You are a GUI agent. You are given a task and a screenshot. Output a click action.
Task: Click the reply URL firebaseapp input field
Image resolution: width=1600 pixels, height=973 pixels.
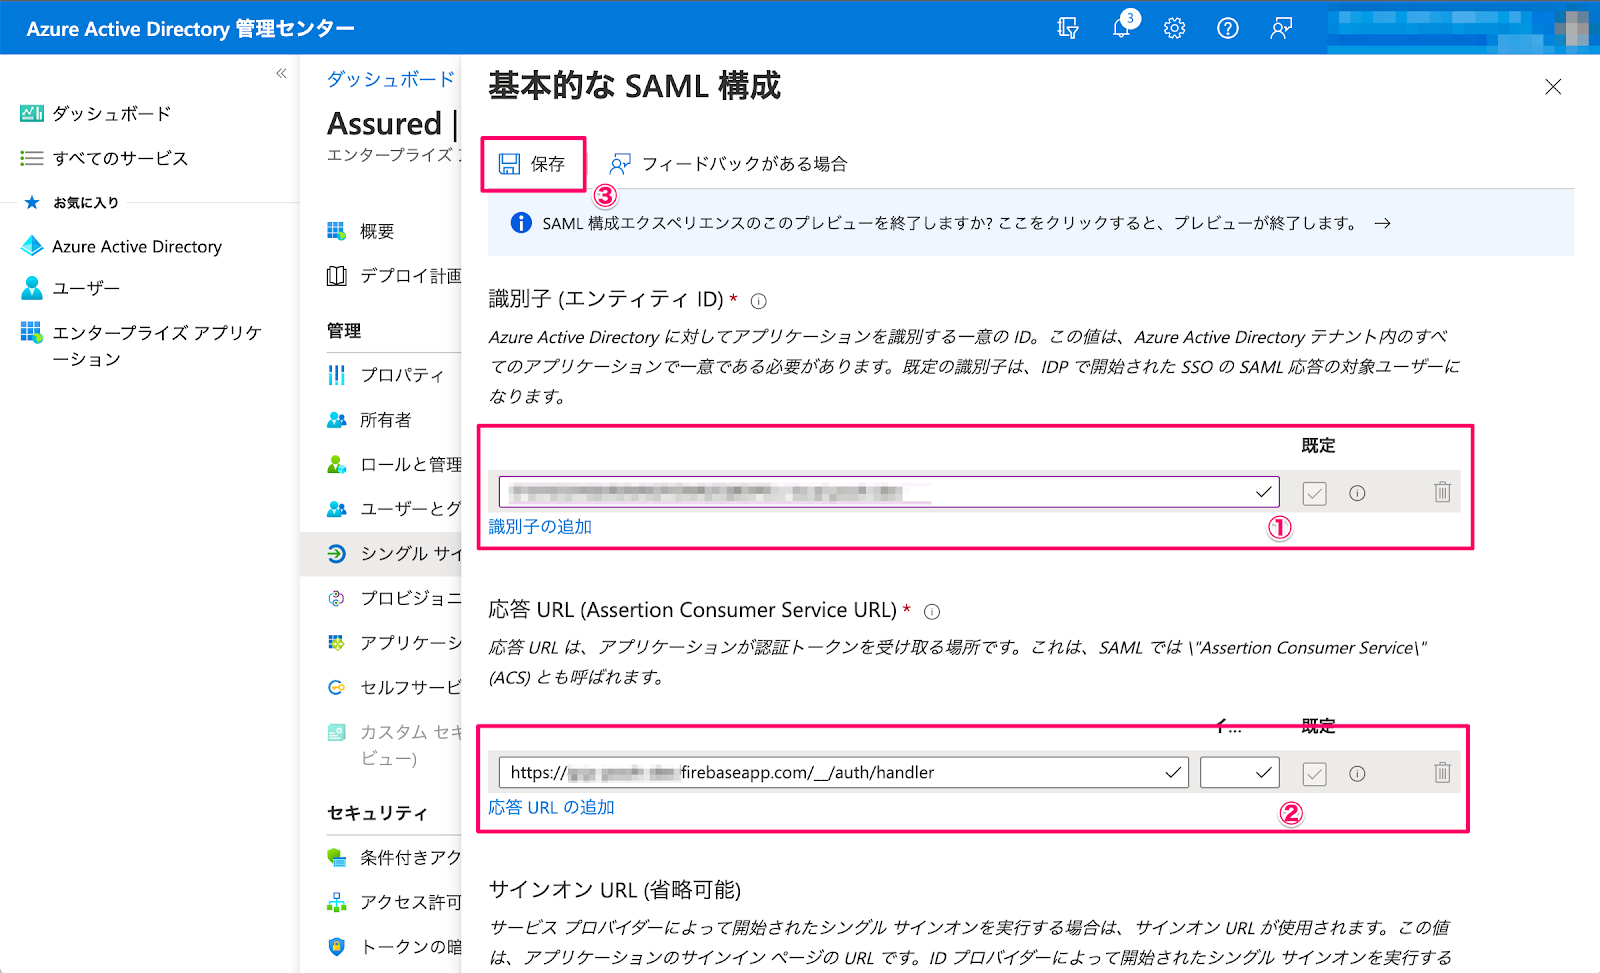[844, 772]
